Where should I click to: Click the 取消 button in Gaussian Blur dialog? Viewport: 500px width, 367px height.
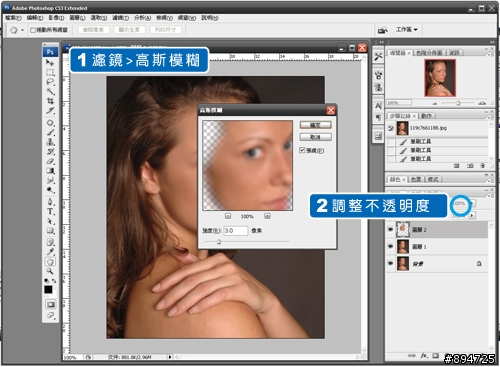coord(315,137)
